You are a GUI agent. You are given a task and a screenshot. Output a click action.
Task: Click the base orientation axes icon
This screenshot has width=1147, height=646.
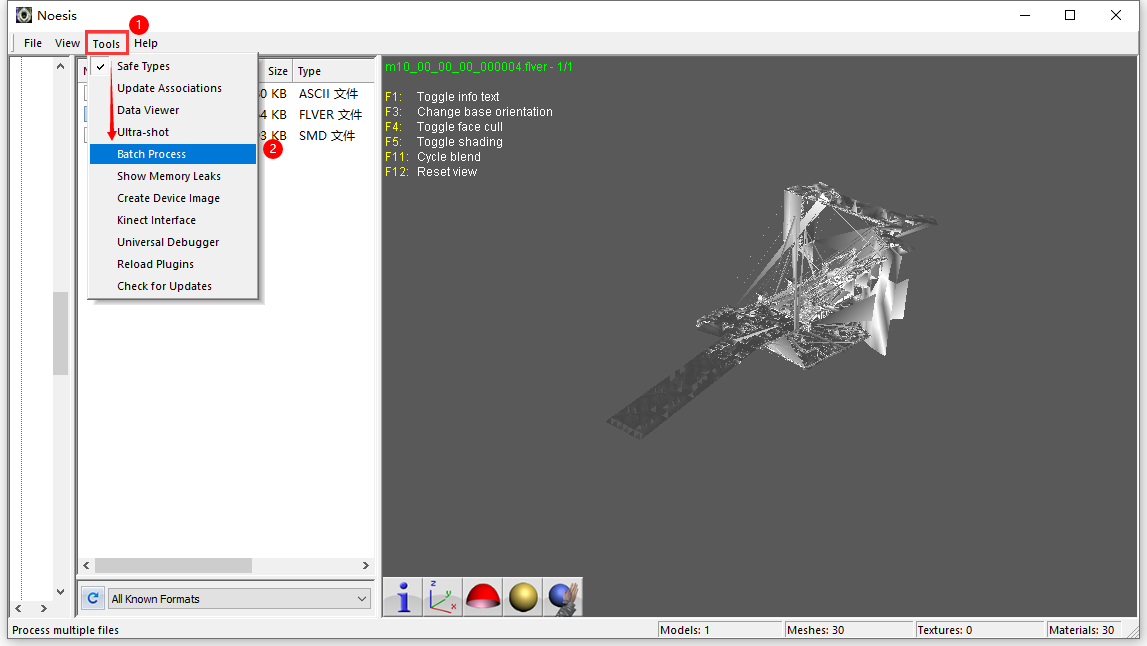[442, 597]
